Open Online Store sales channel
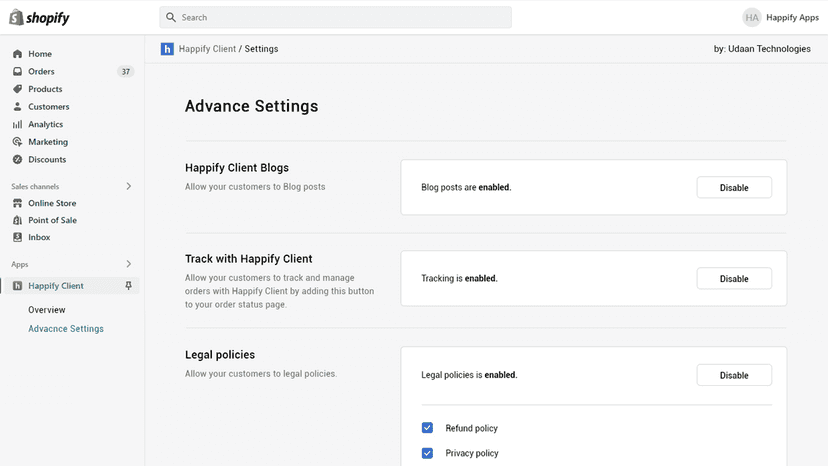Viewport: 828px width, 466px height. click(x=52, y=203)
